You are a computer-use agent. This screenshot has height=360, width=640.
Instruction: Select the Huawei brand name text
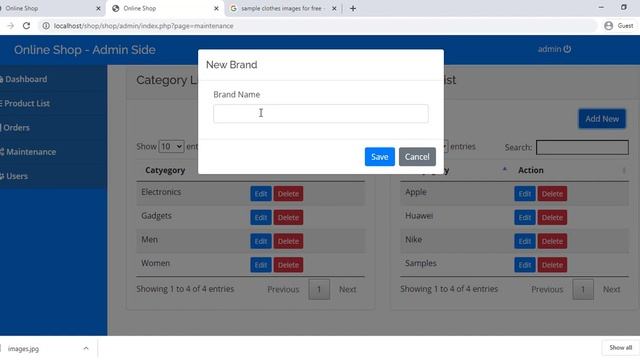[x=419, y=216]
